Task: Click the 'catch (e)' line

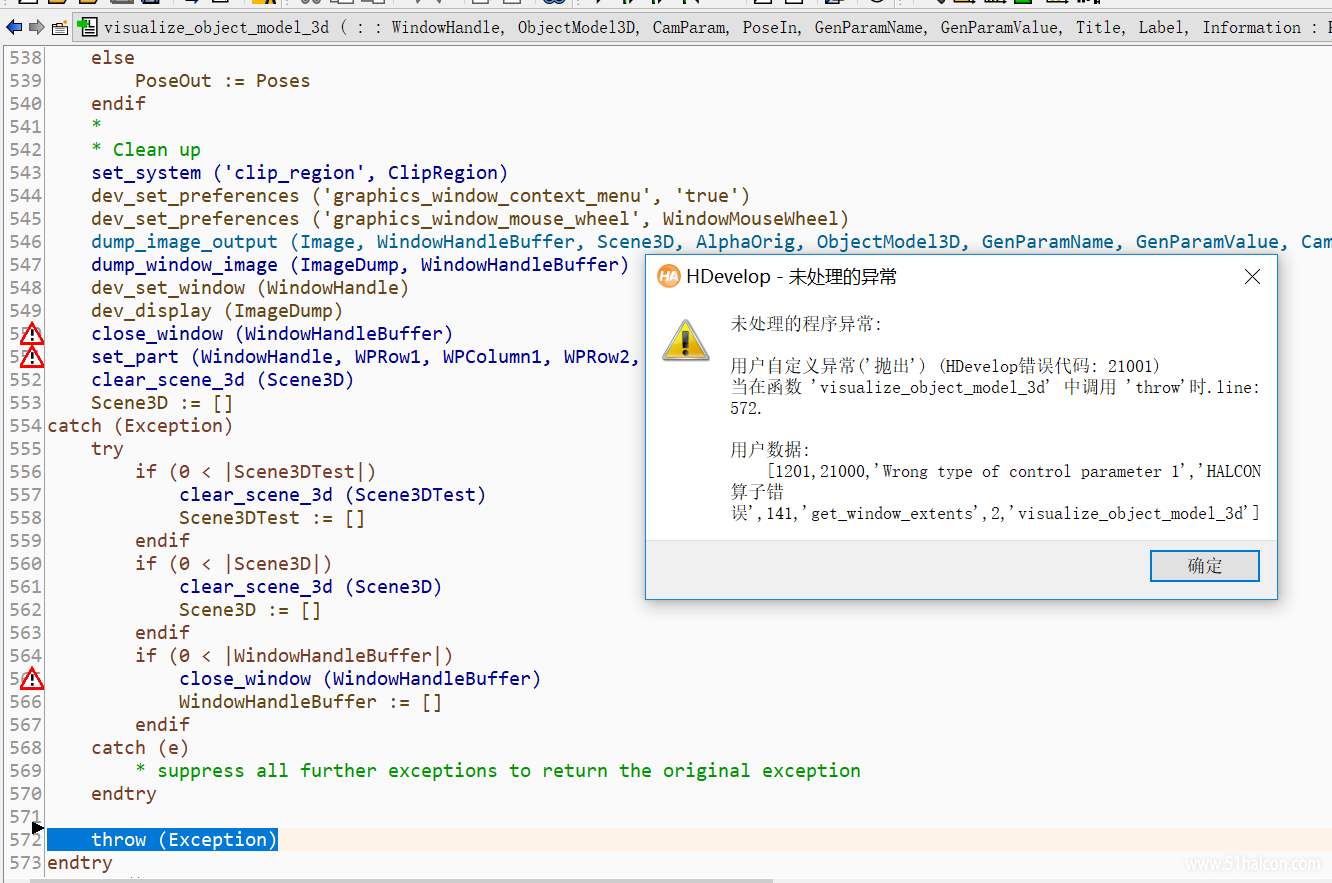Action: pyautogui.click(x=140, y=748)
